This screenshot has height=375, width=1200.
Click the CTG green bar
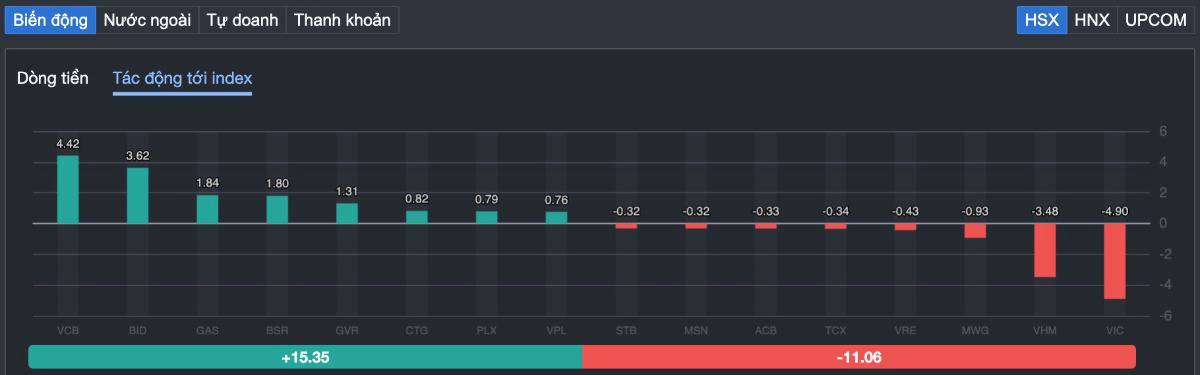pyautogui.click(x=417, y=217)
